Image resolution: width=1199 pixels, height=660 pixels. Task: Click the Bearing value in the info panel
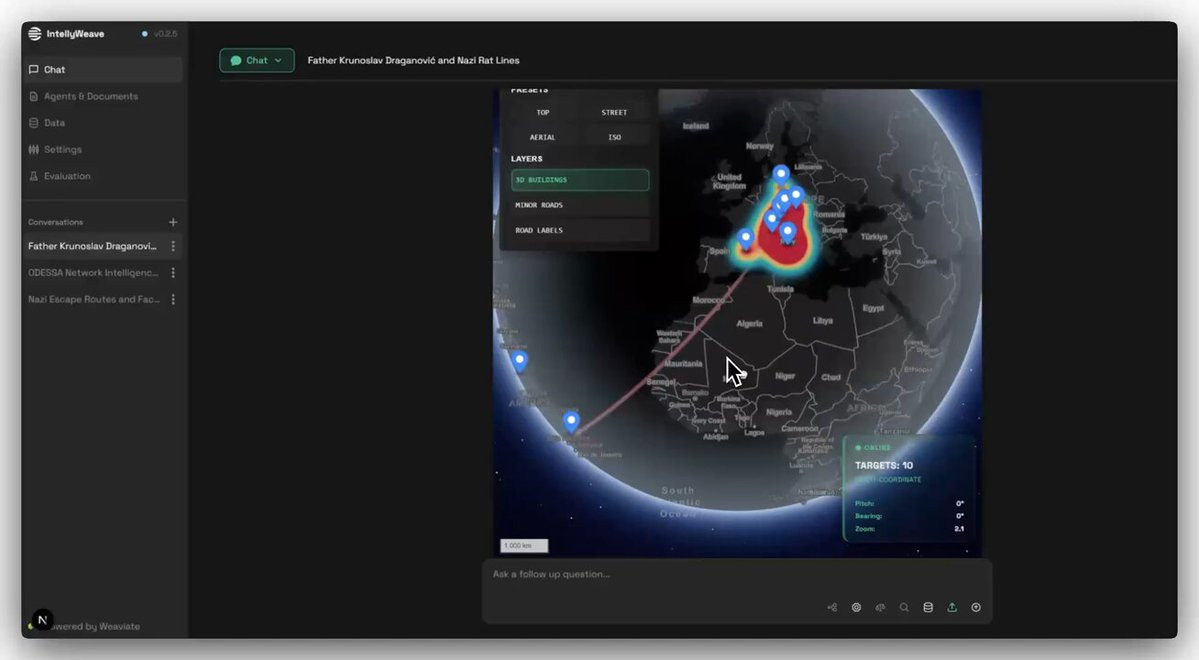click(x=960, y=515)
